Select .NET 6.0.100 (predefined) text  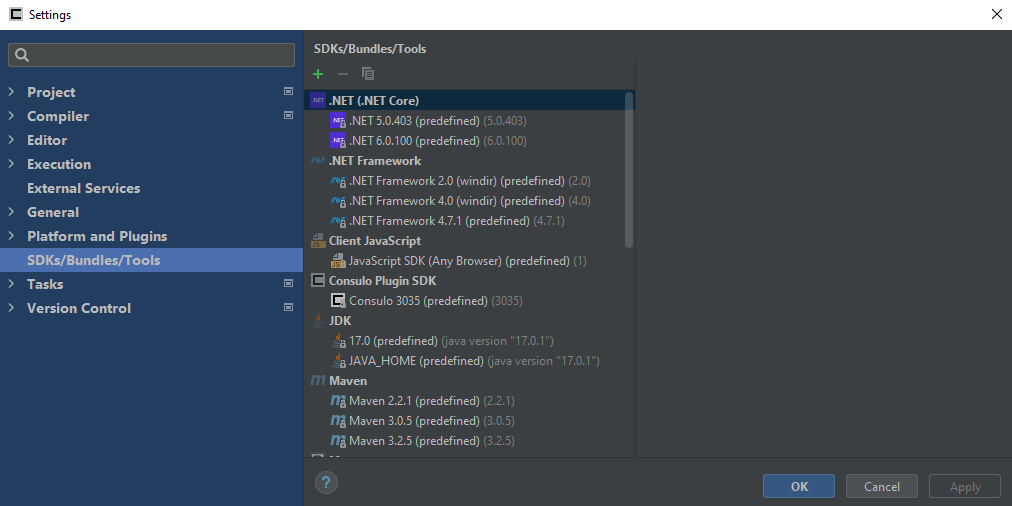pos(414,141)
